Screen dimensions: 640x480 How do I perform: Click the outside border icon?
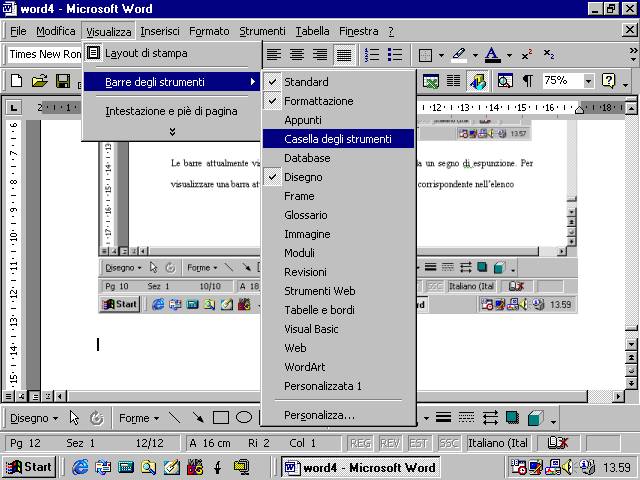426,55
